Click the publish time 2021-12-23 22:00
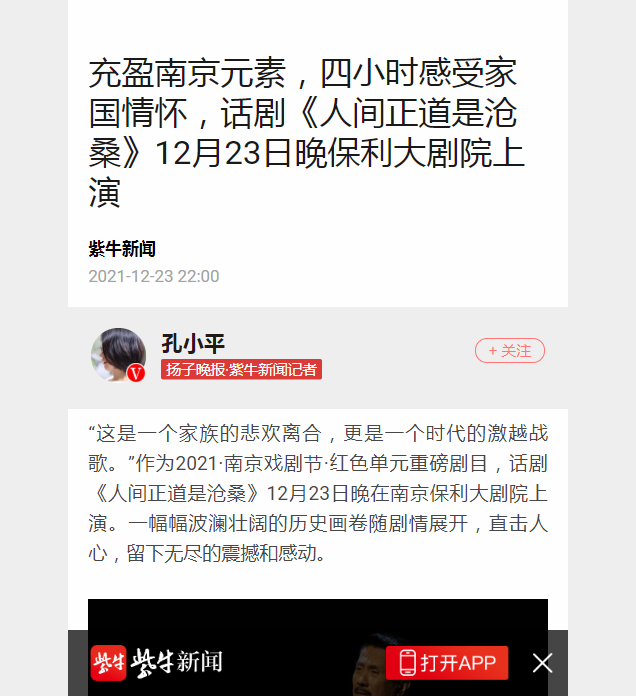 coord(154,276)
